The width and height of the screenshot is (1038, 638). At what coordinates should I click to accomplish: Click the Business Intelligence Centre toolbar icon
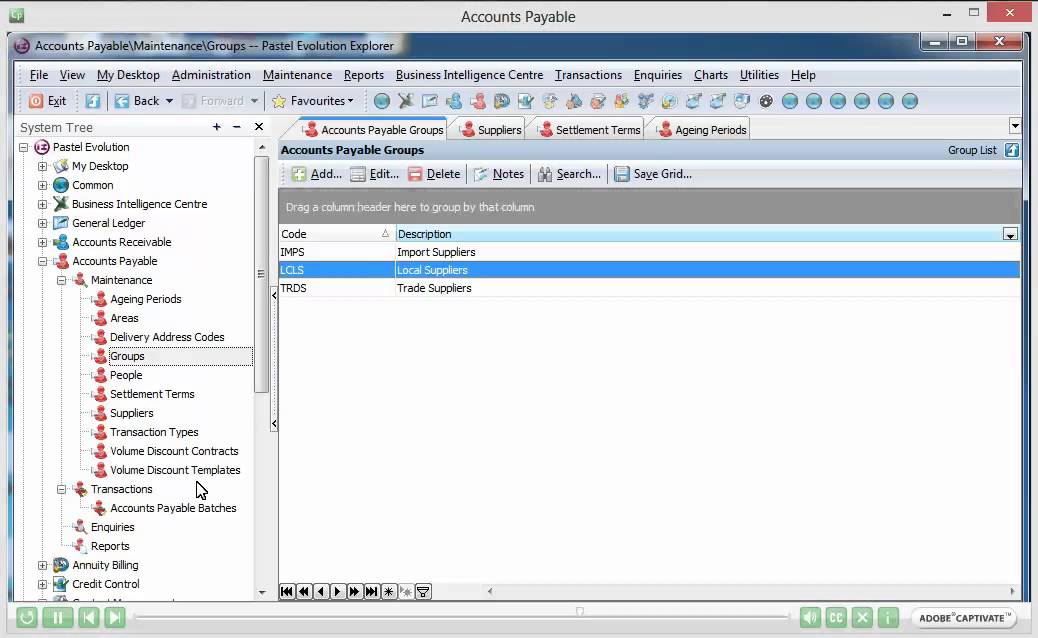[405, 101]
